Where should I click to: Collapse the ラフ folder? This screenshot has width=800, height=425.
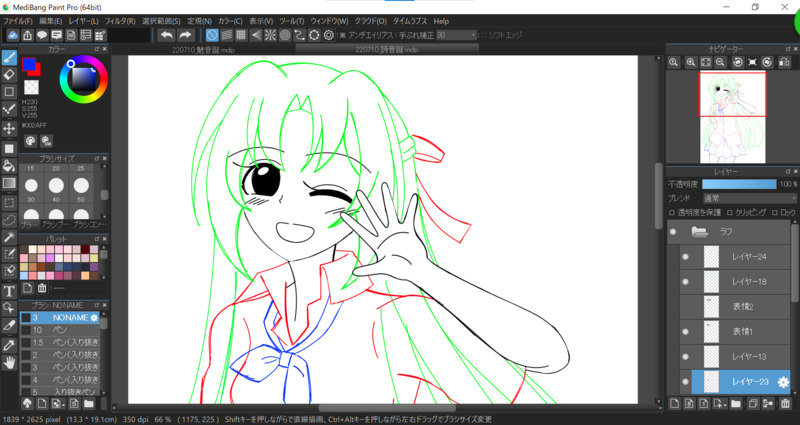coord(699,232)
